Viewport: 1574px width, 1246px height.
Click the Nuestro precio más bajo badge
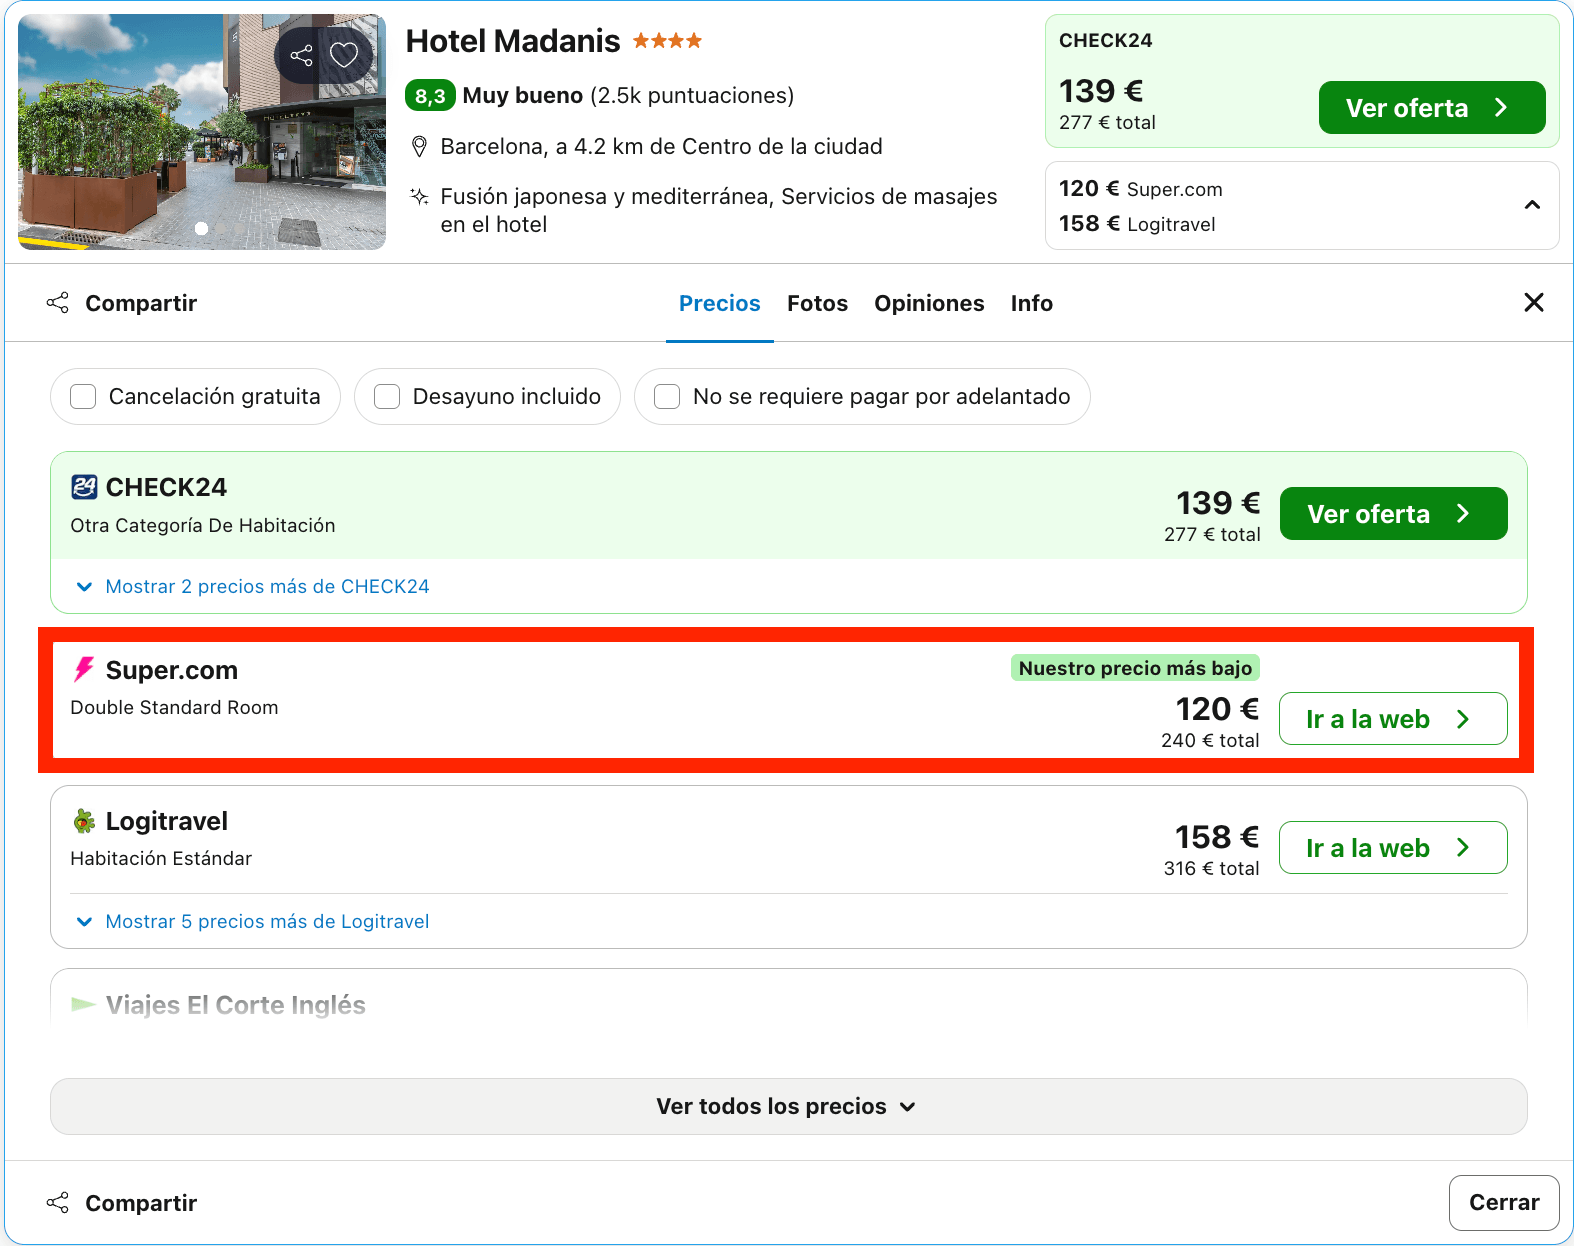point(1135,668)
